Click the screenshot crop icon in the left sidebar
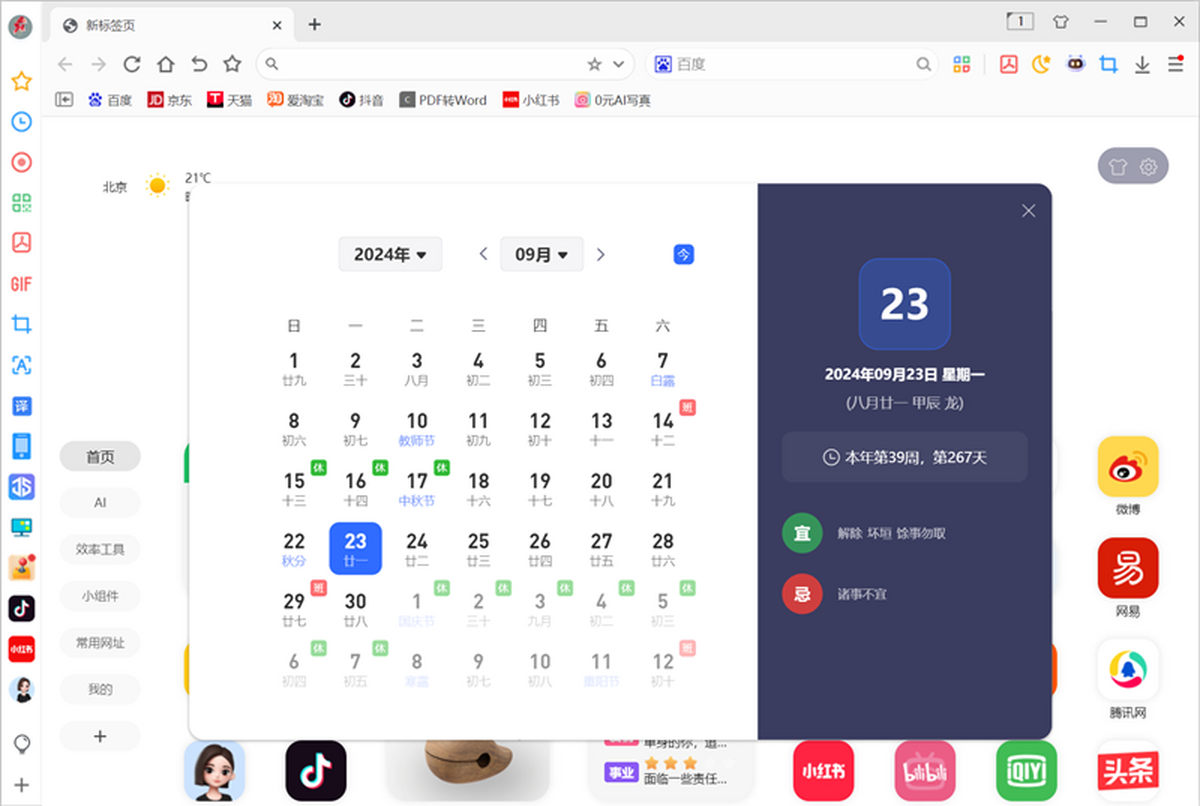Viewport: 1200px width, 806px height. [x=21, y=324]
